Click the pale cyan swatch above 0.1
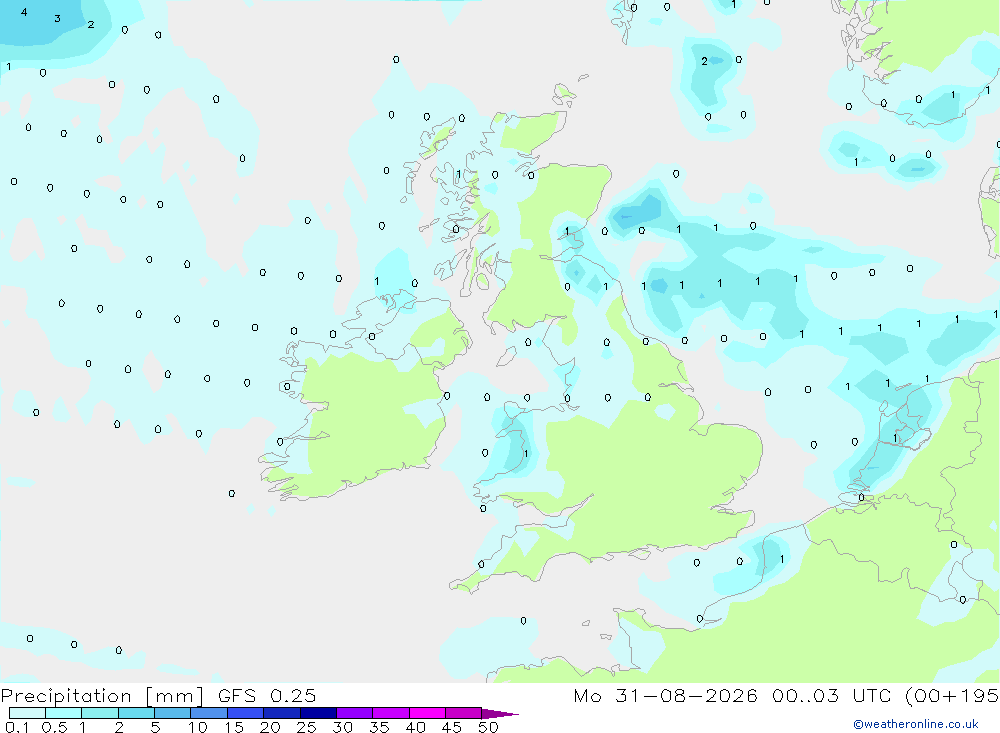 pos(27,713)
